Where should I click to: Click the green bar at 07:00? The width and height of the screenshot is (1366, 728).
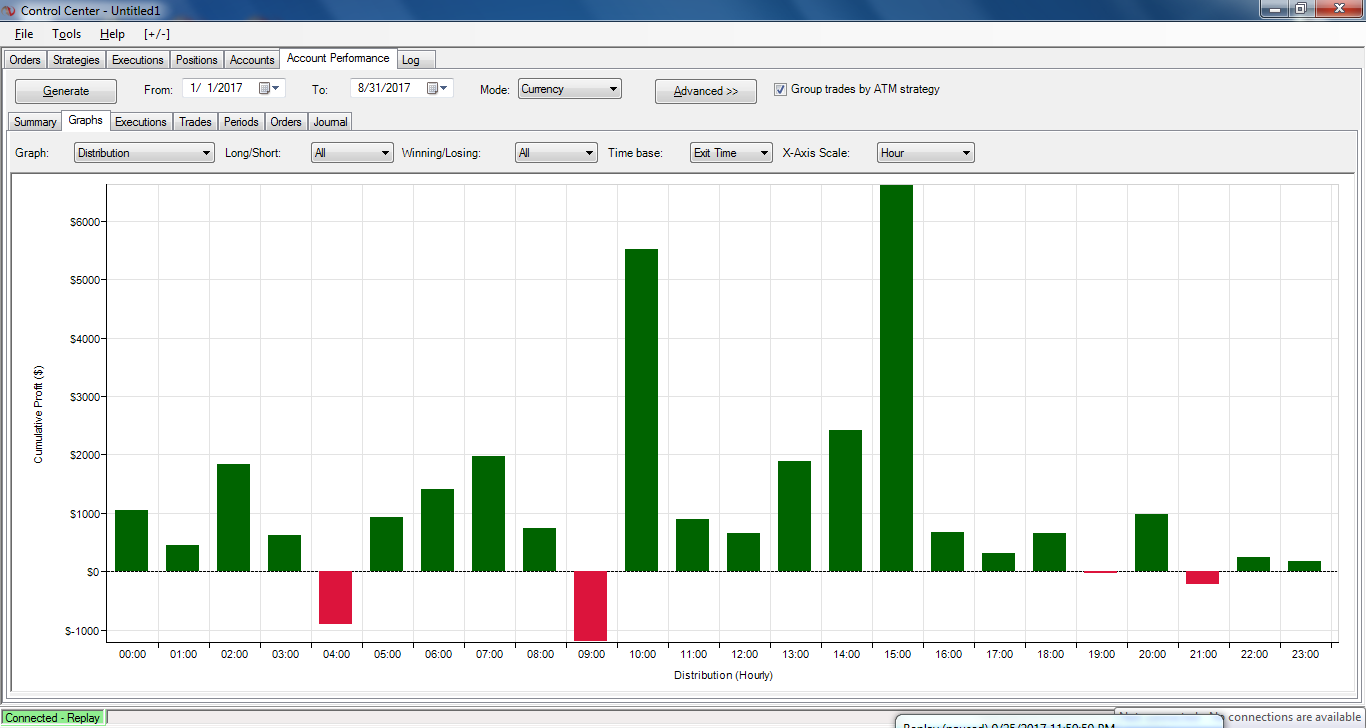[x=489, y=513]
